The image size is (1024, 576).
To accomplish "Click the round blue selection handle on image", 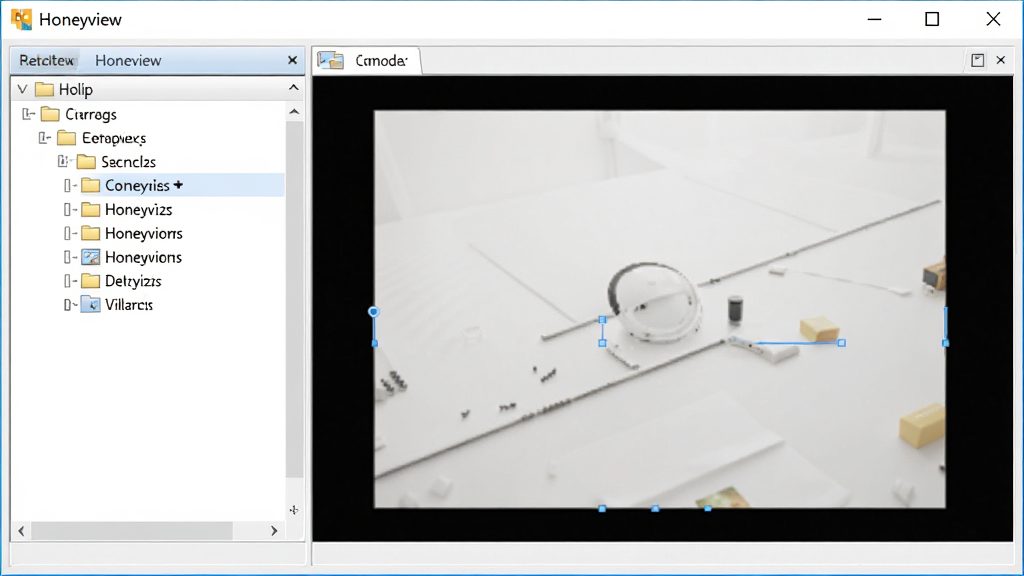I will (x=374, y=312).
